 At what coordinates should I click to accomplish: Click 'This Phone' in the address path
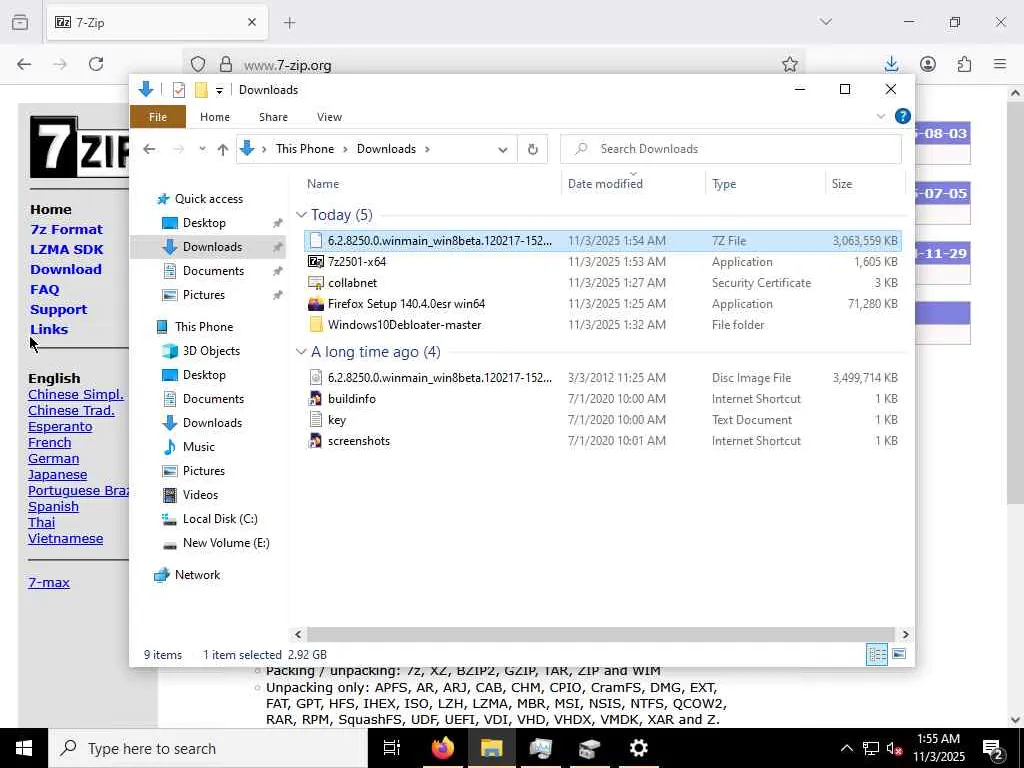click(304, 149)
